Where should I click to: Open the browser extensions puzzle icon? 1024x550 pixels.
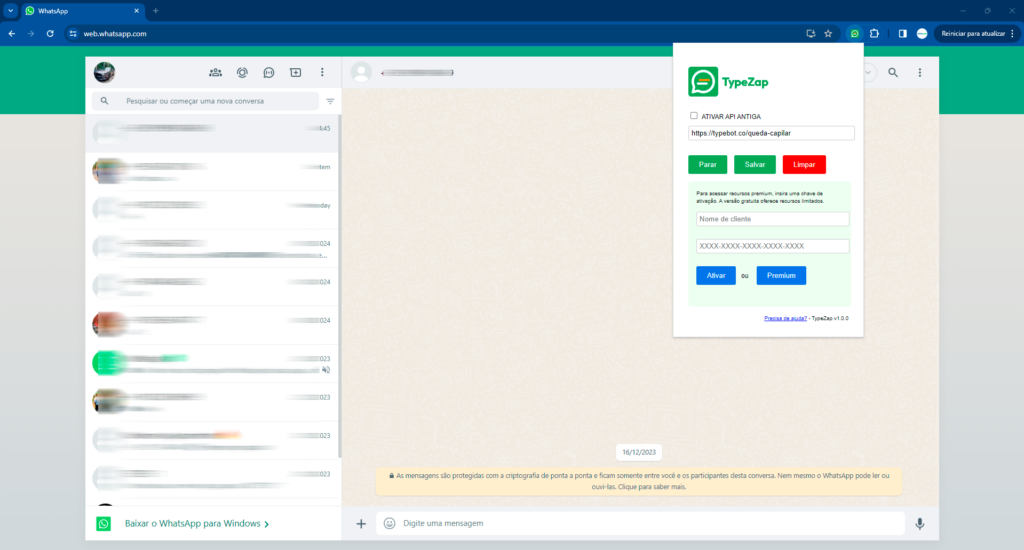click(874, 33)
